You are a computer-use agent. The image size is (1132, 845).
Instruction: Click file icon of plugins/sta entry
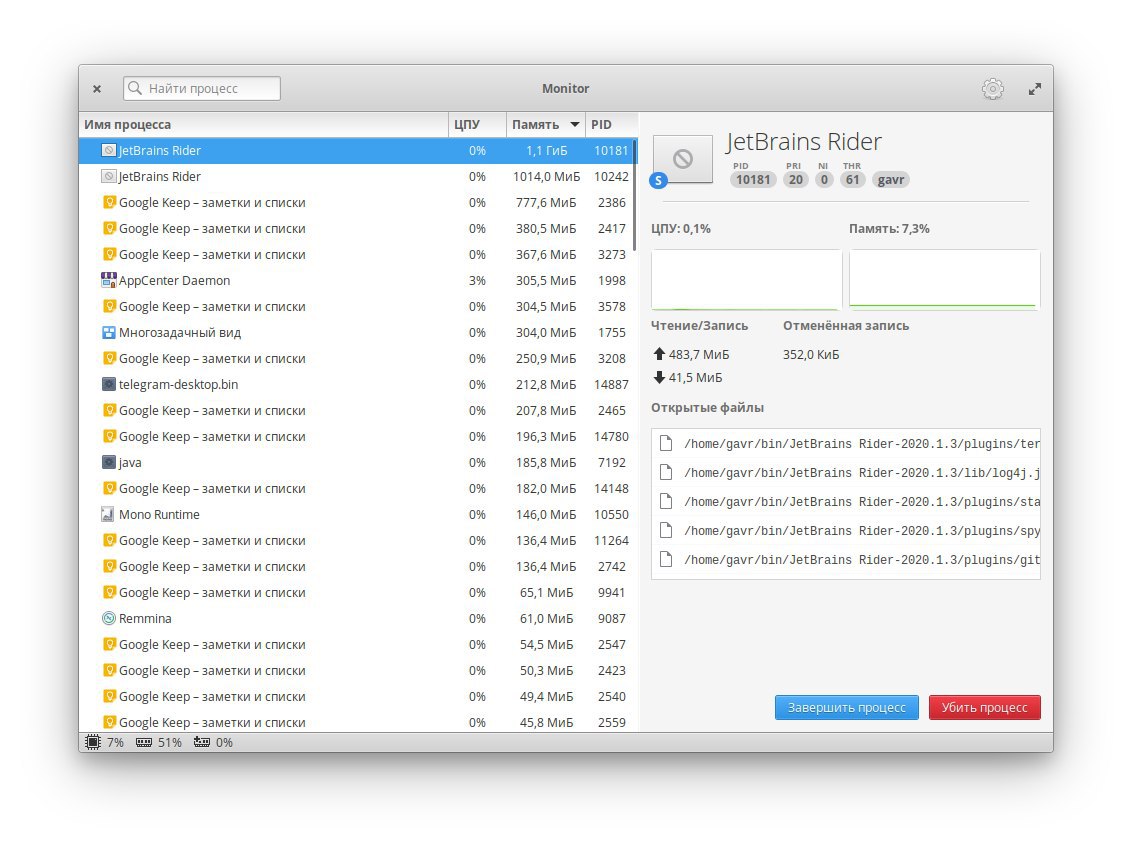tap(666, 501)
